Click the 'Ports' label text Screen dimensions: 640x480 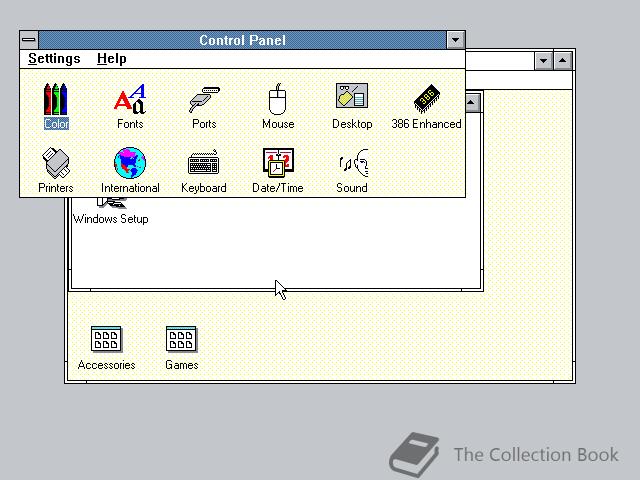(204, 124)
